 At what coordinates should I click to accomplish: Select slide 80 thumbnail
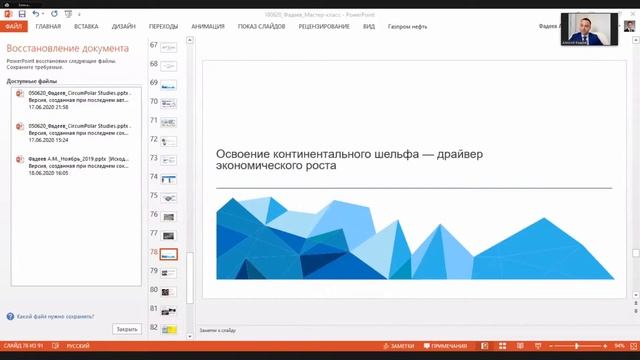click(168, 292)
